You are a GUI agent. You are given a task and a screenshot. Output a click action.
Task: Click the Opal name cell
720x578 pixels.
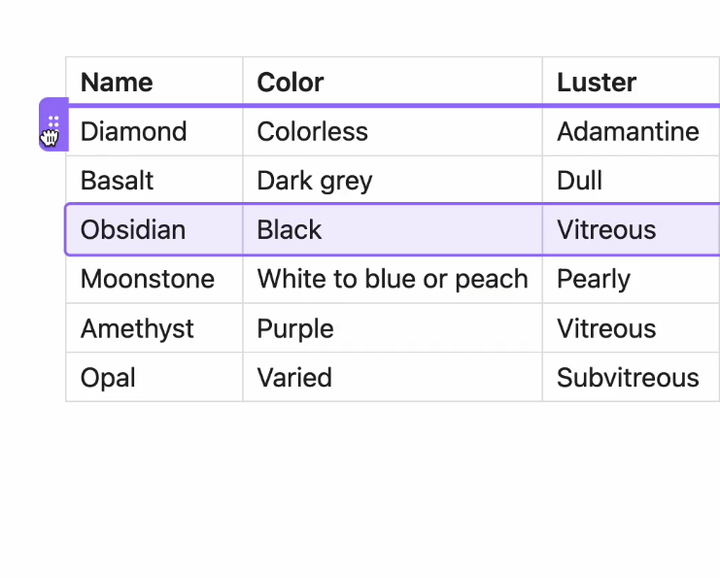pyautogui.click(x=108, y=377)
